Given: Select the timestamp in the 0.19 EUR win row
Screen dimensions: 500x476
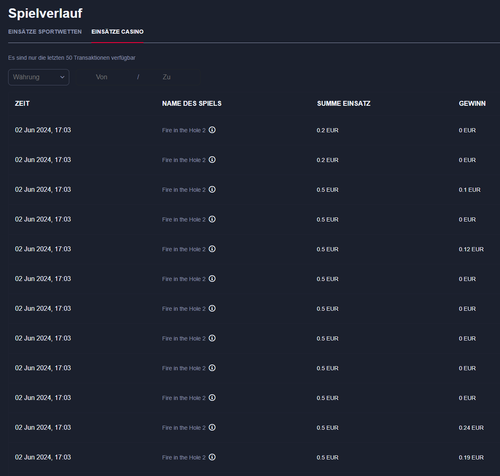Looking at the screenshot, I should tap(43, 457).
